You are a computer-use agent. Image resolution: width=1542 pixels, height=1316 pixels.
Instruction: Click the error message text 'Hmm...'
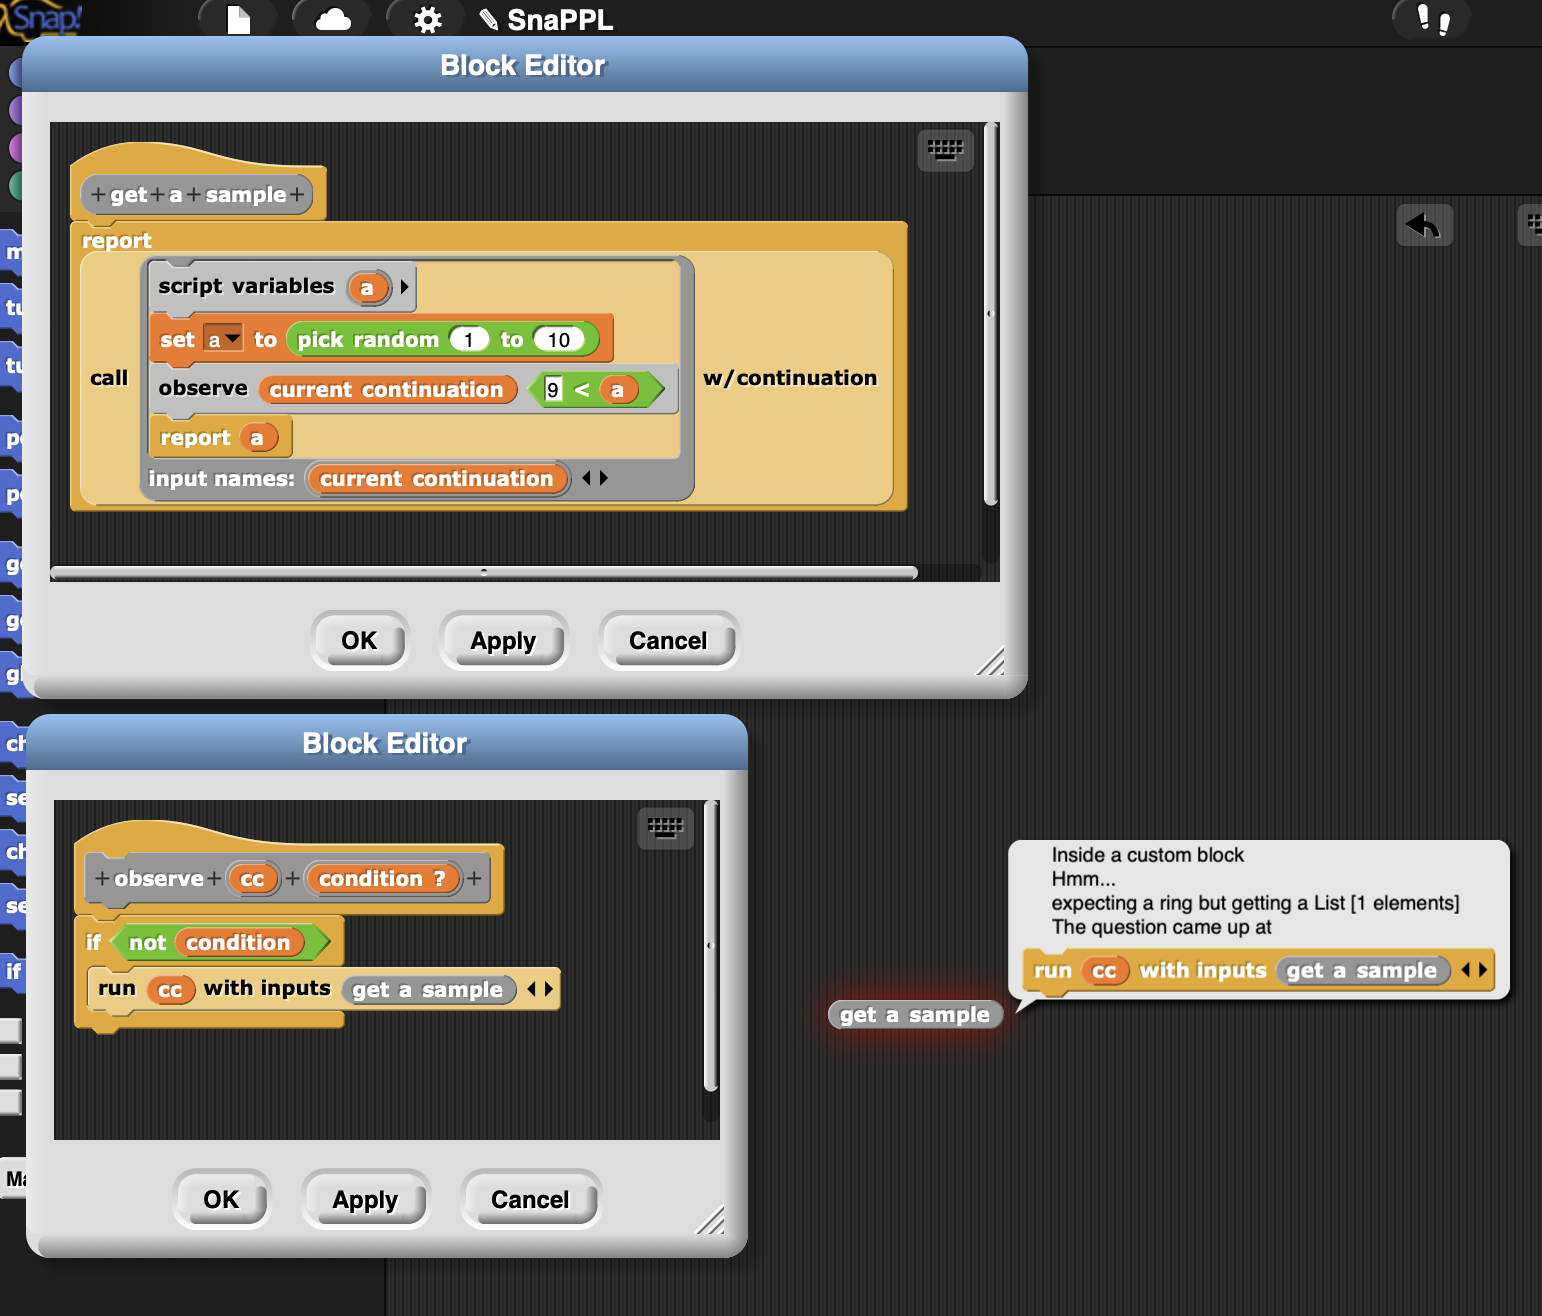1084,879
